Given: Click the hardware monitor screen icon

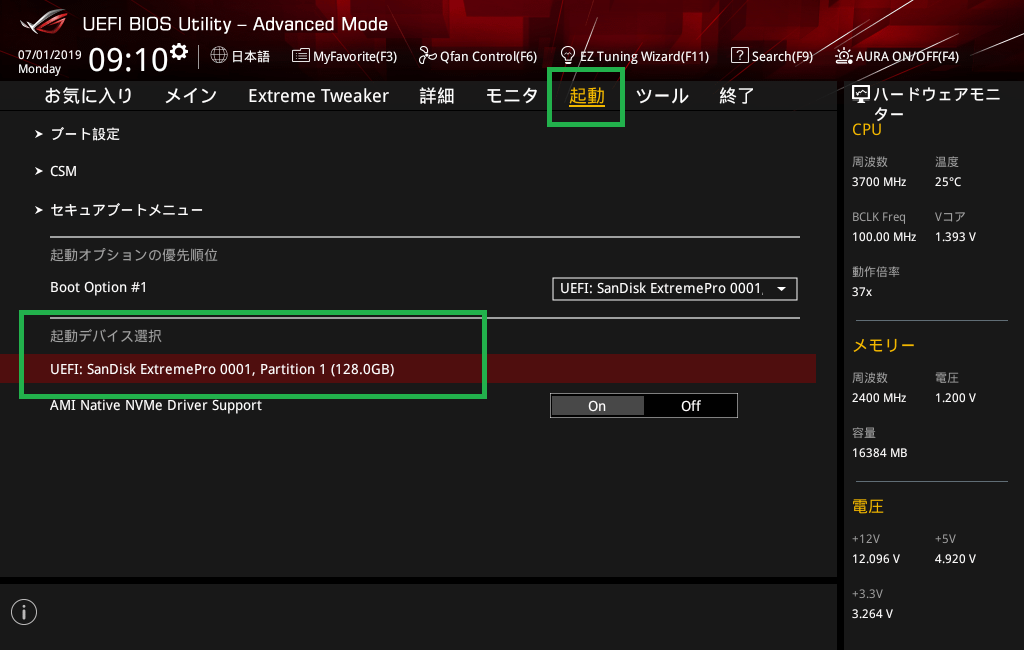Looking at the screenshot, I should click(861, 95).
